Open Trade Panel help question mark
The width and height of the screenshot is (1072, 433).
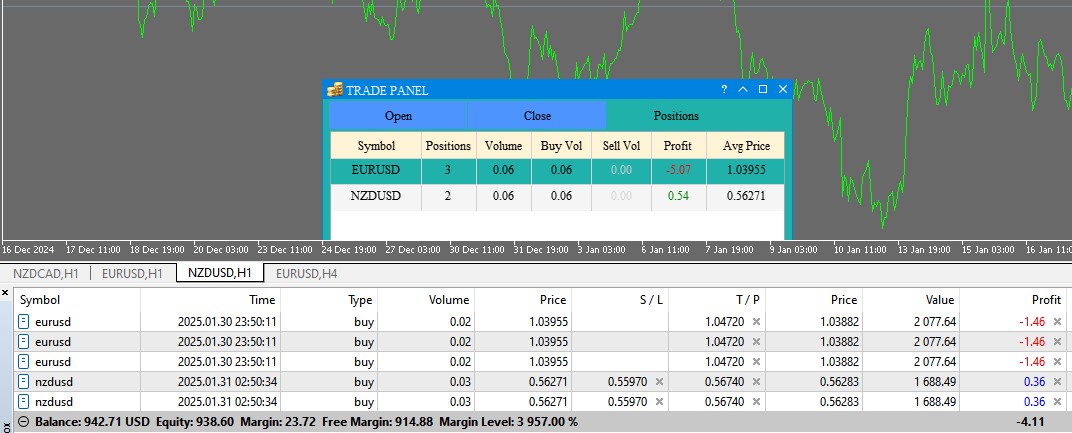click(x=723, y=90)
